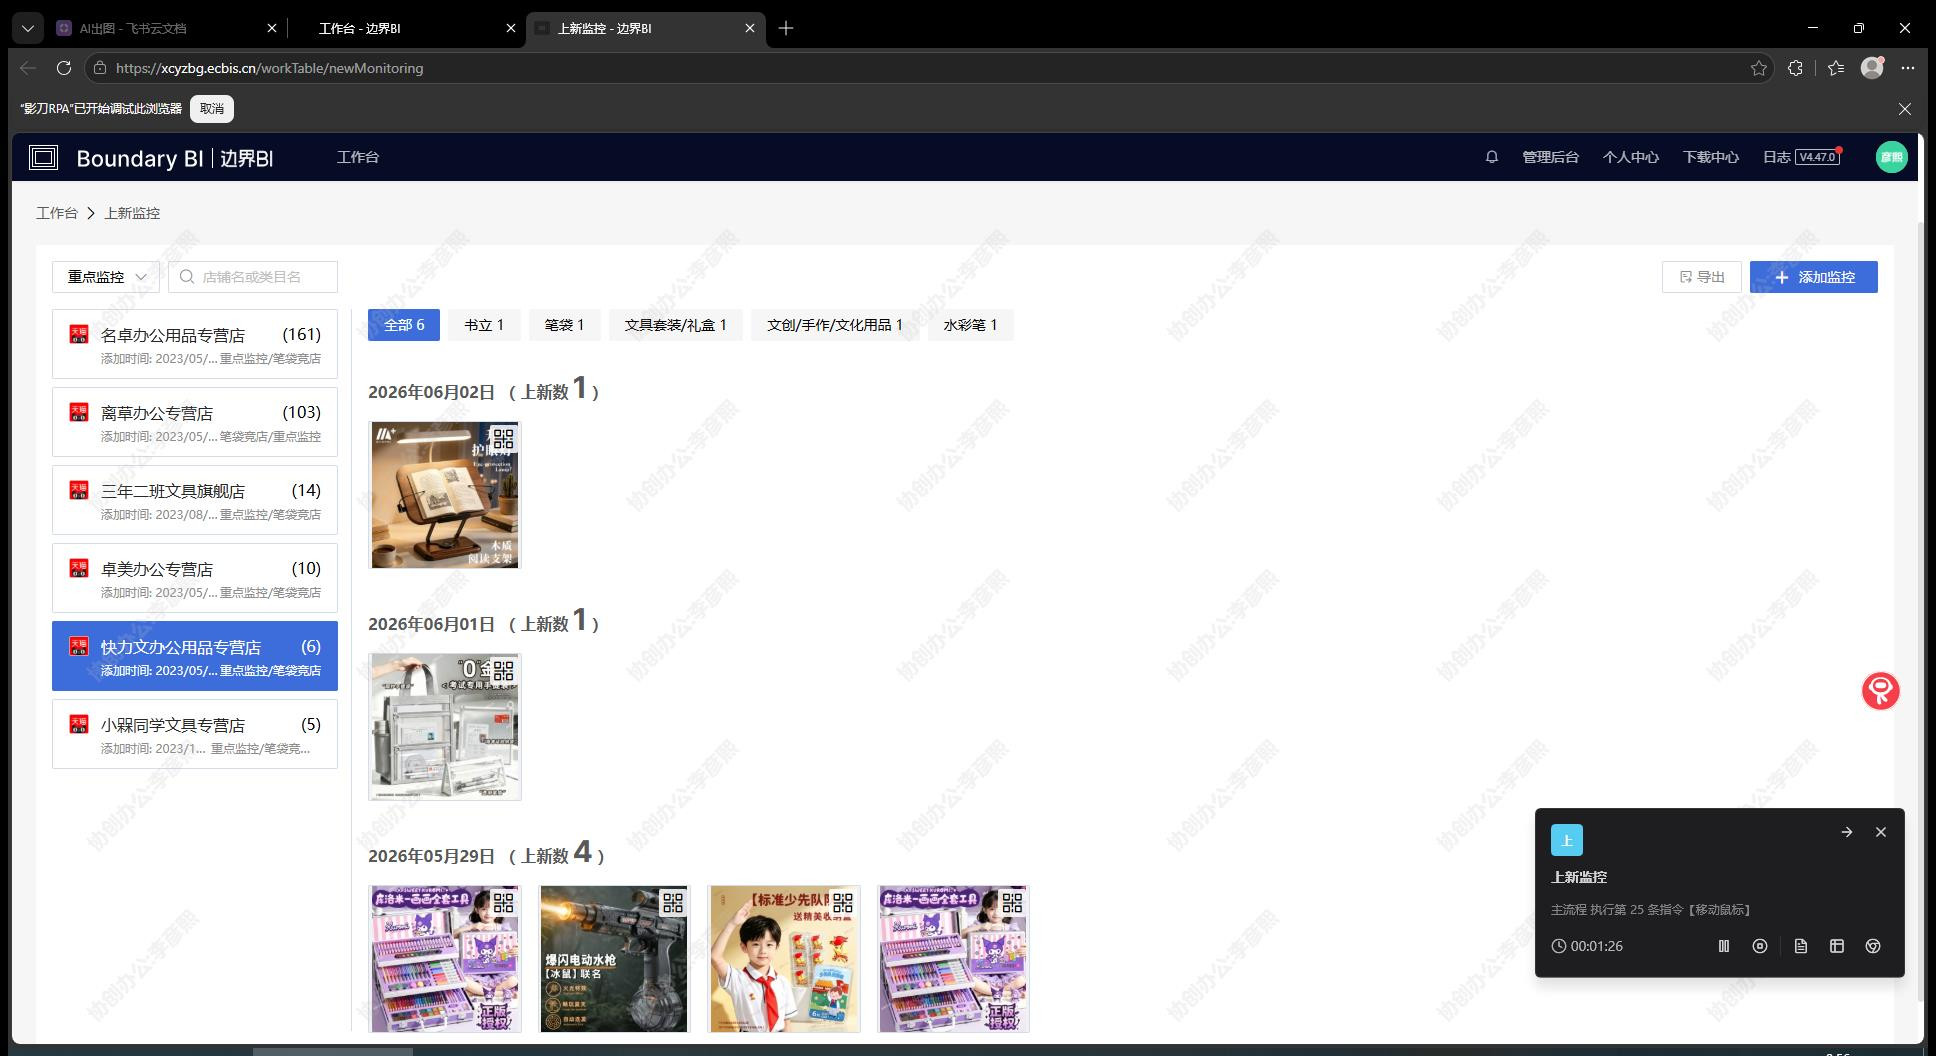This screenshot has width=1936, height=1056.
Task: Click the Tmall icon of 名卓办公用品专营店
Action: tap(79, 334)
